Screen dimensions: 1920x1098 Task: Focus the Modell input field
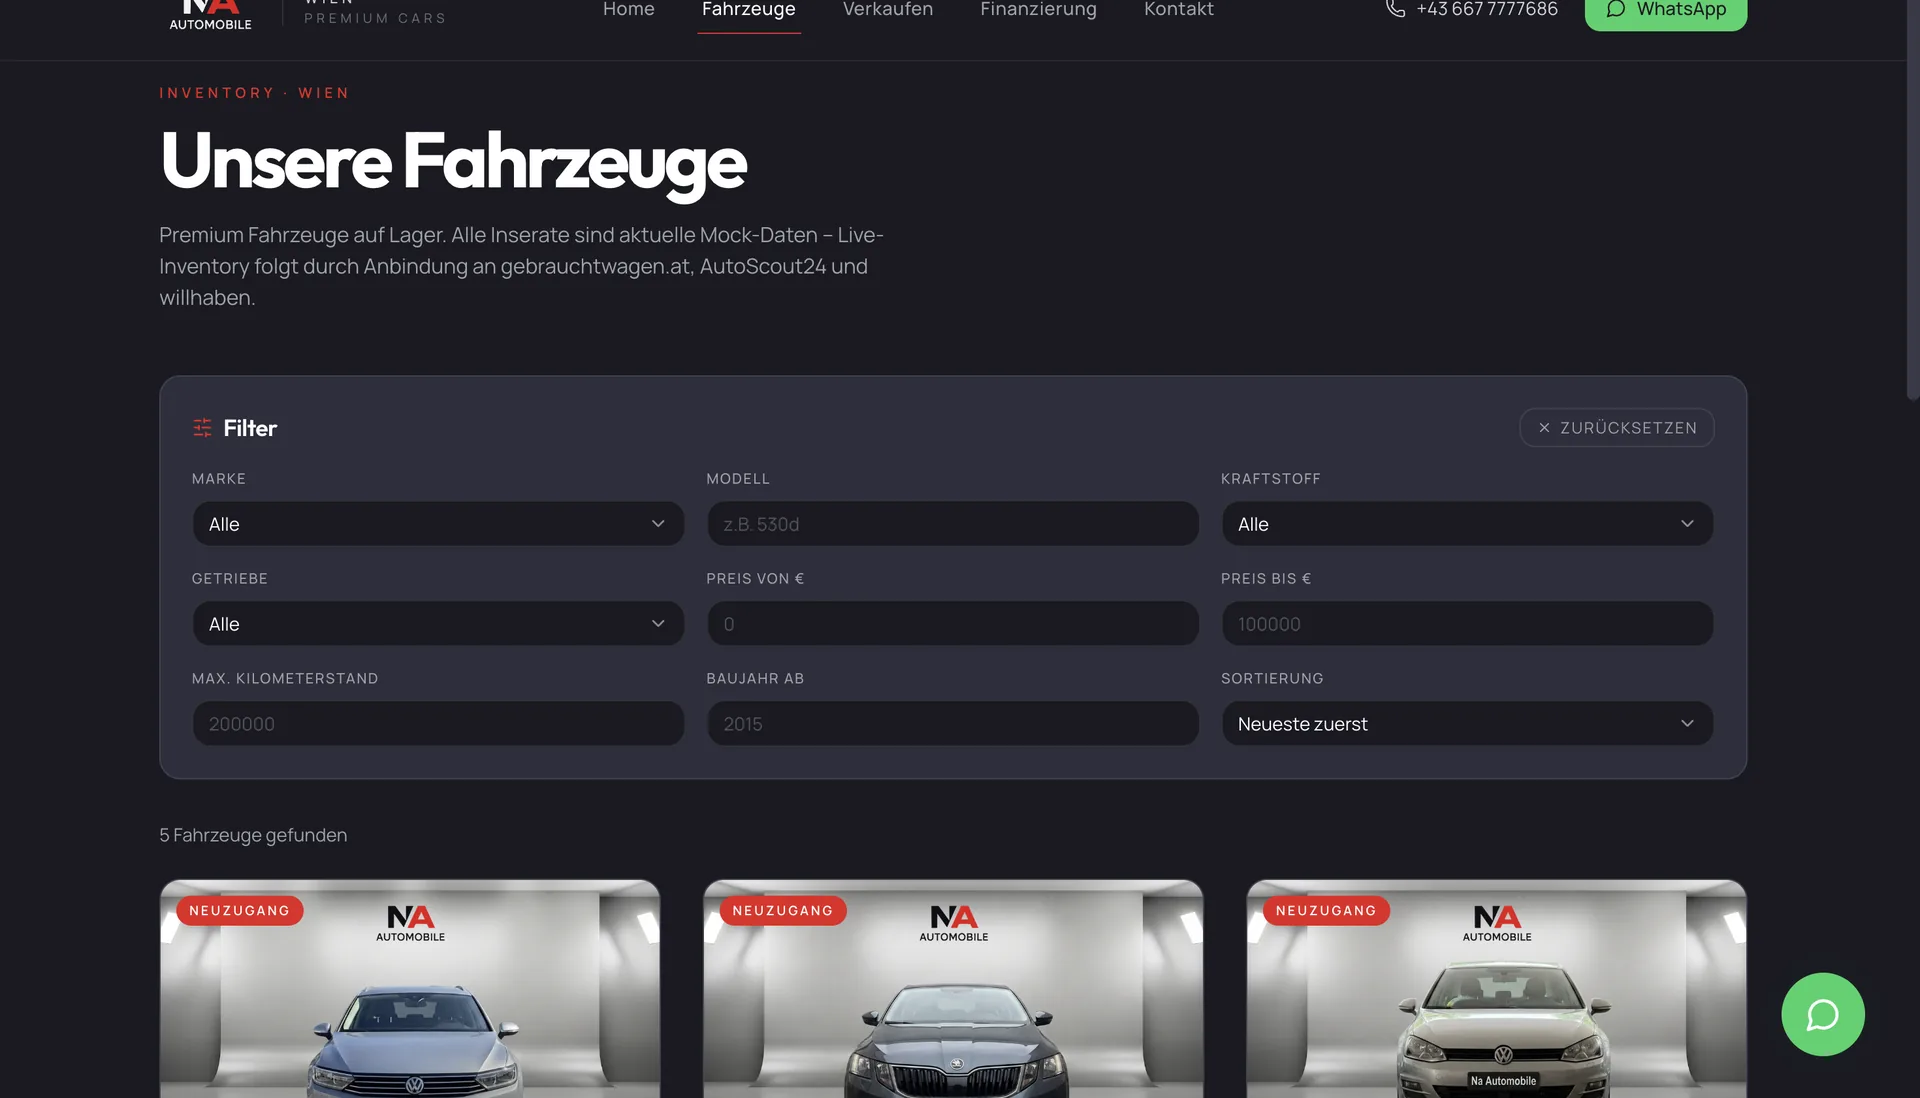pyautogui.click(x=952, y=524)
